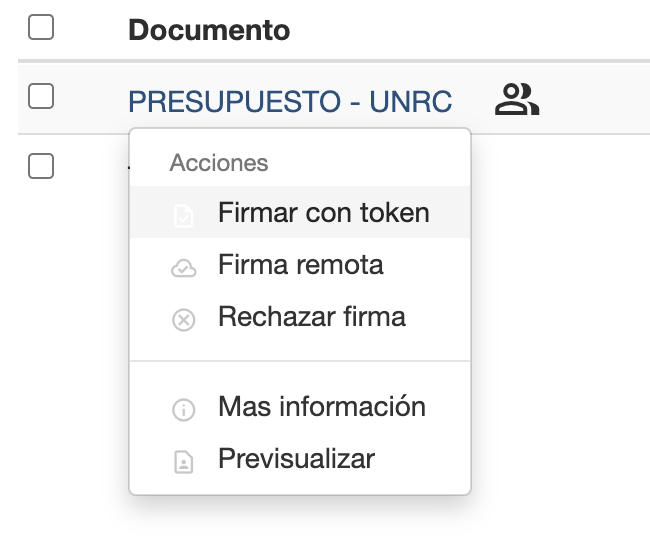The height and width of the screenshot is (537, 650).
Task: Pick Rechazar firma in the actions menu
Action: pyautogui.click(x=311, y=318)
